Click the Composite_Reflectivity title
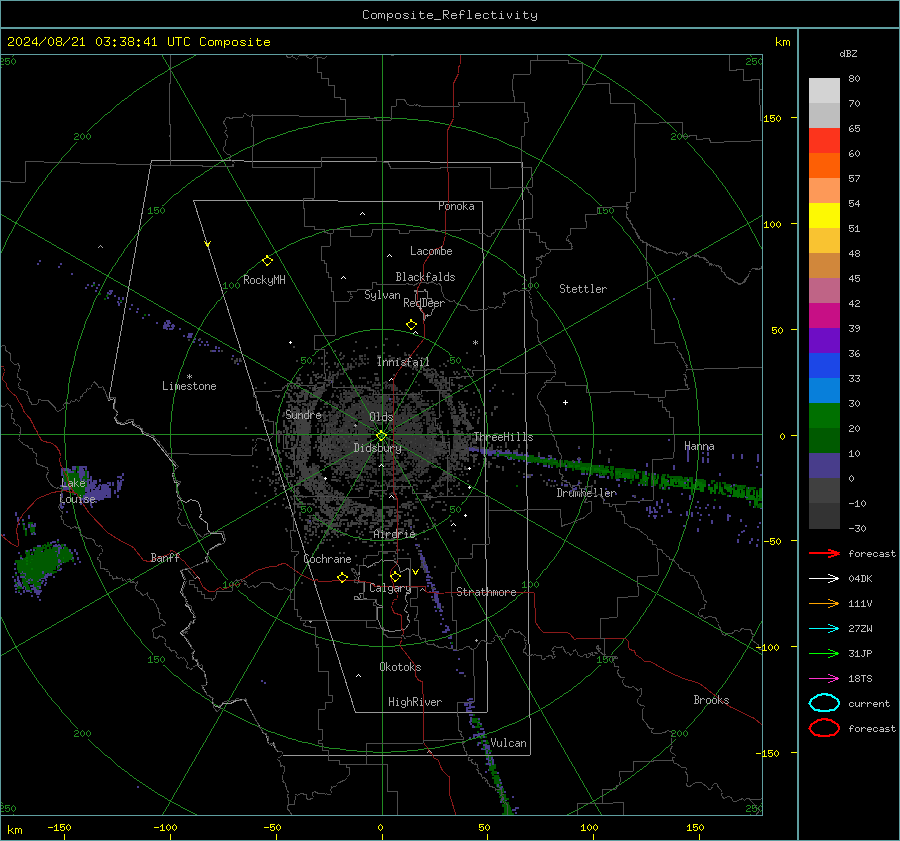This screenshot has height=841, width=900. 450,15
